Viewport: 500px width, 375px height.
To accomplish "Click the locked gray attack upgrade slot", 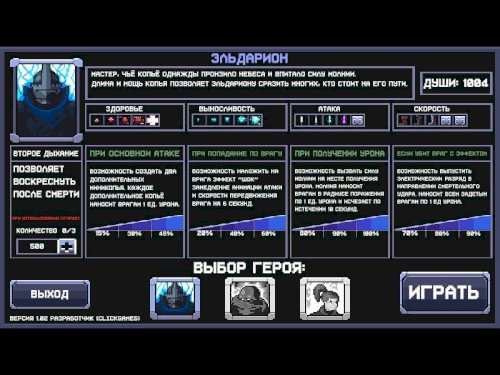I will [x=358, y=120].
